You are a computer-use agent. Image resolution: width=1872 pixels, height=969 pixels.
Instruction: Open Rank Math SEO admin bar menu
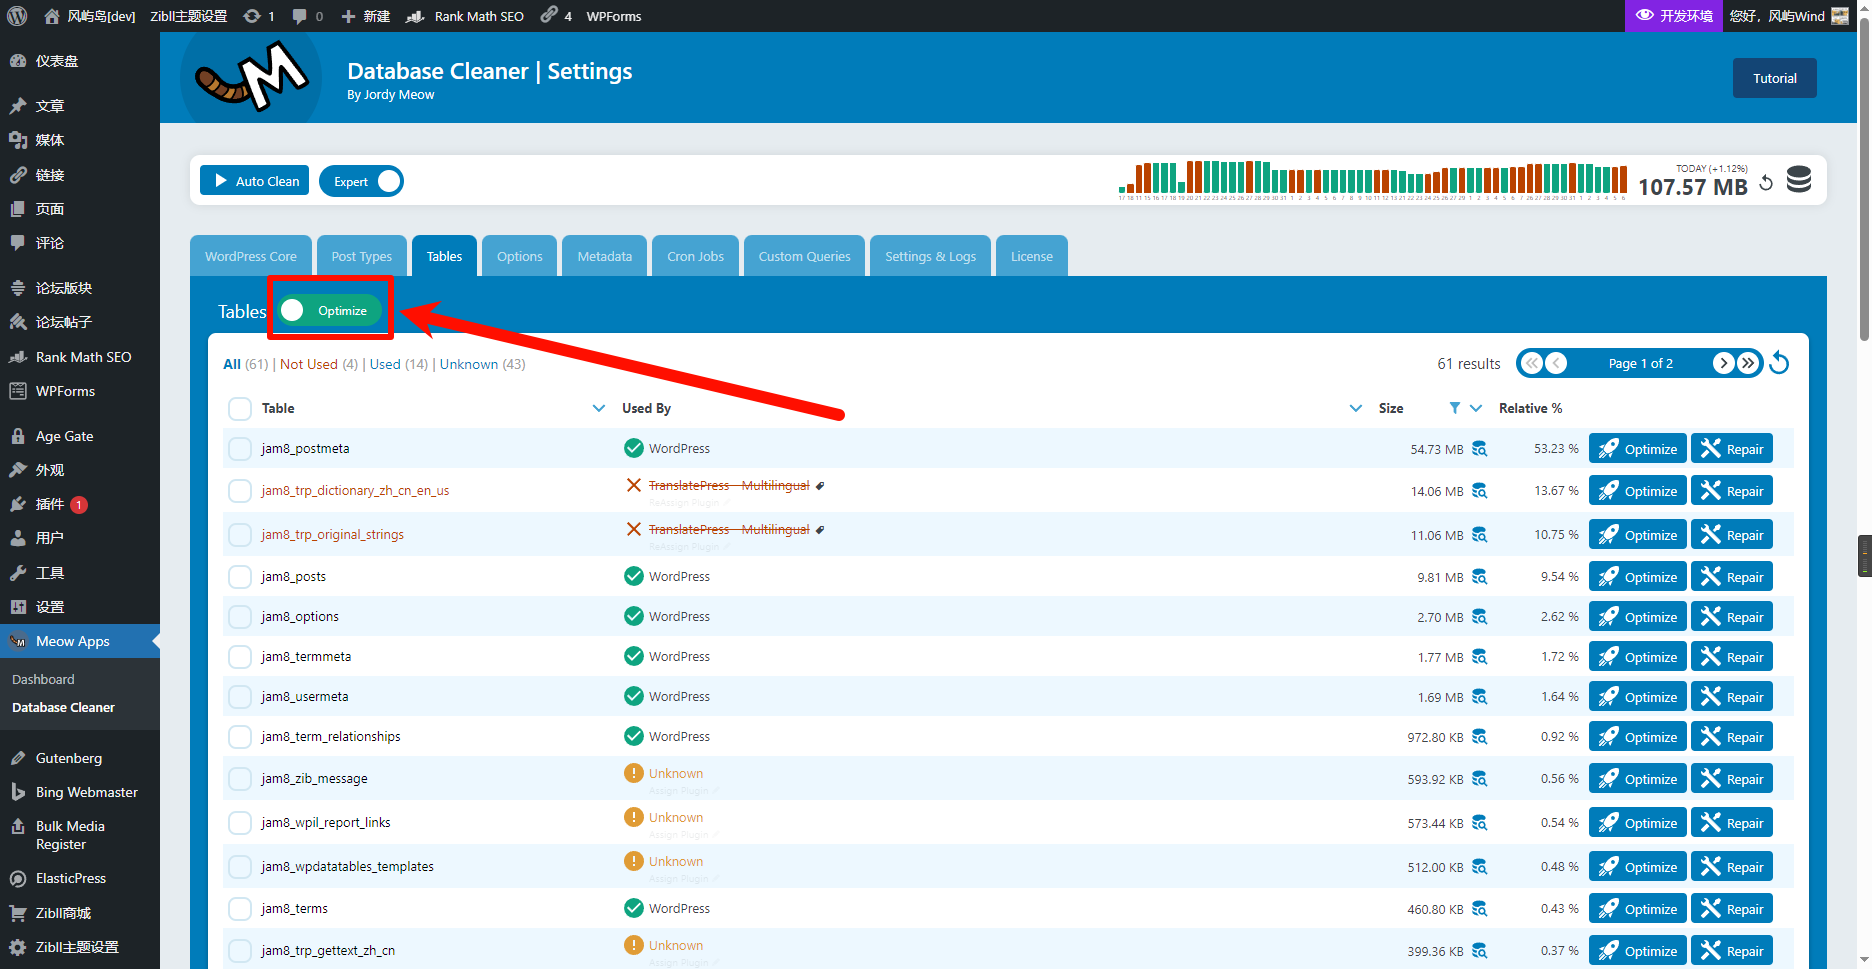tap(465, 16)
